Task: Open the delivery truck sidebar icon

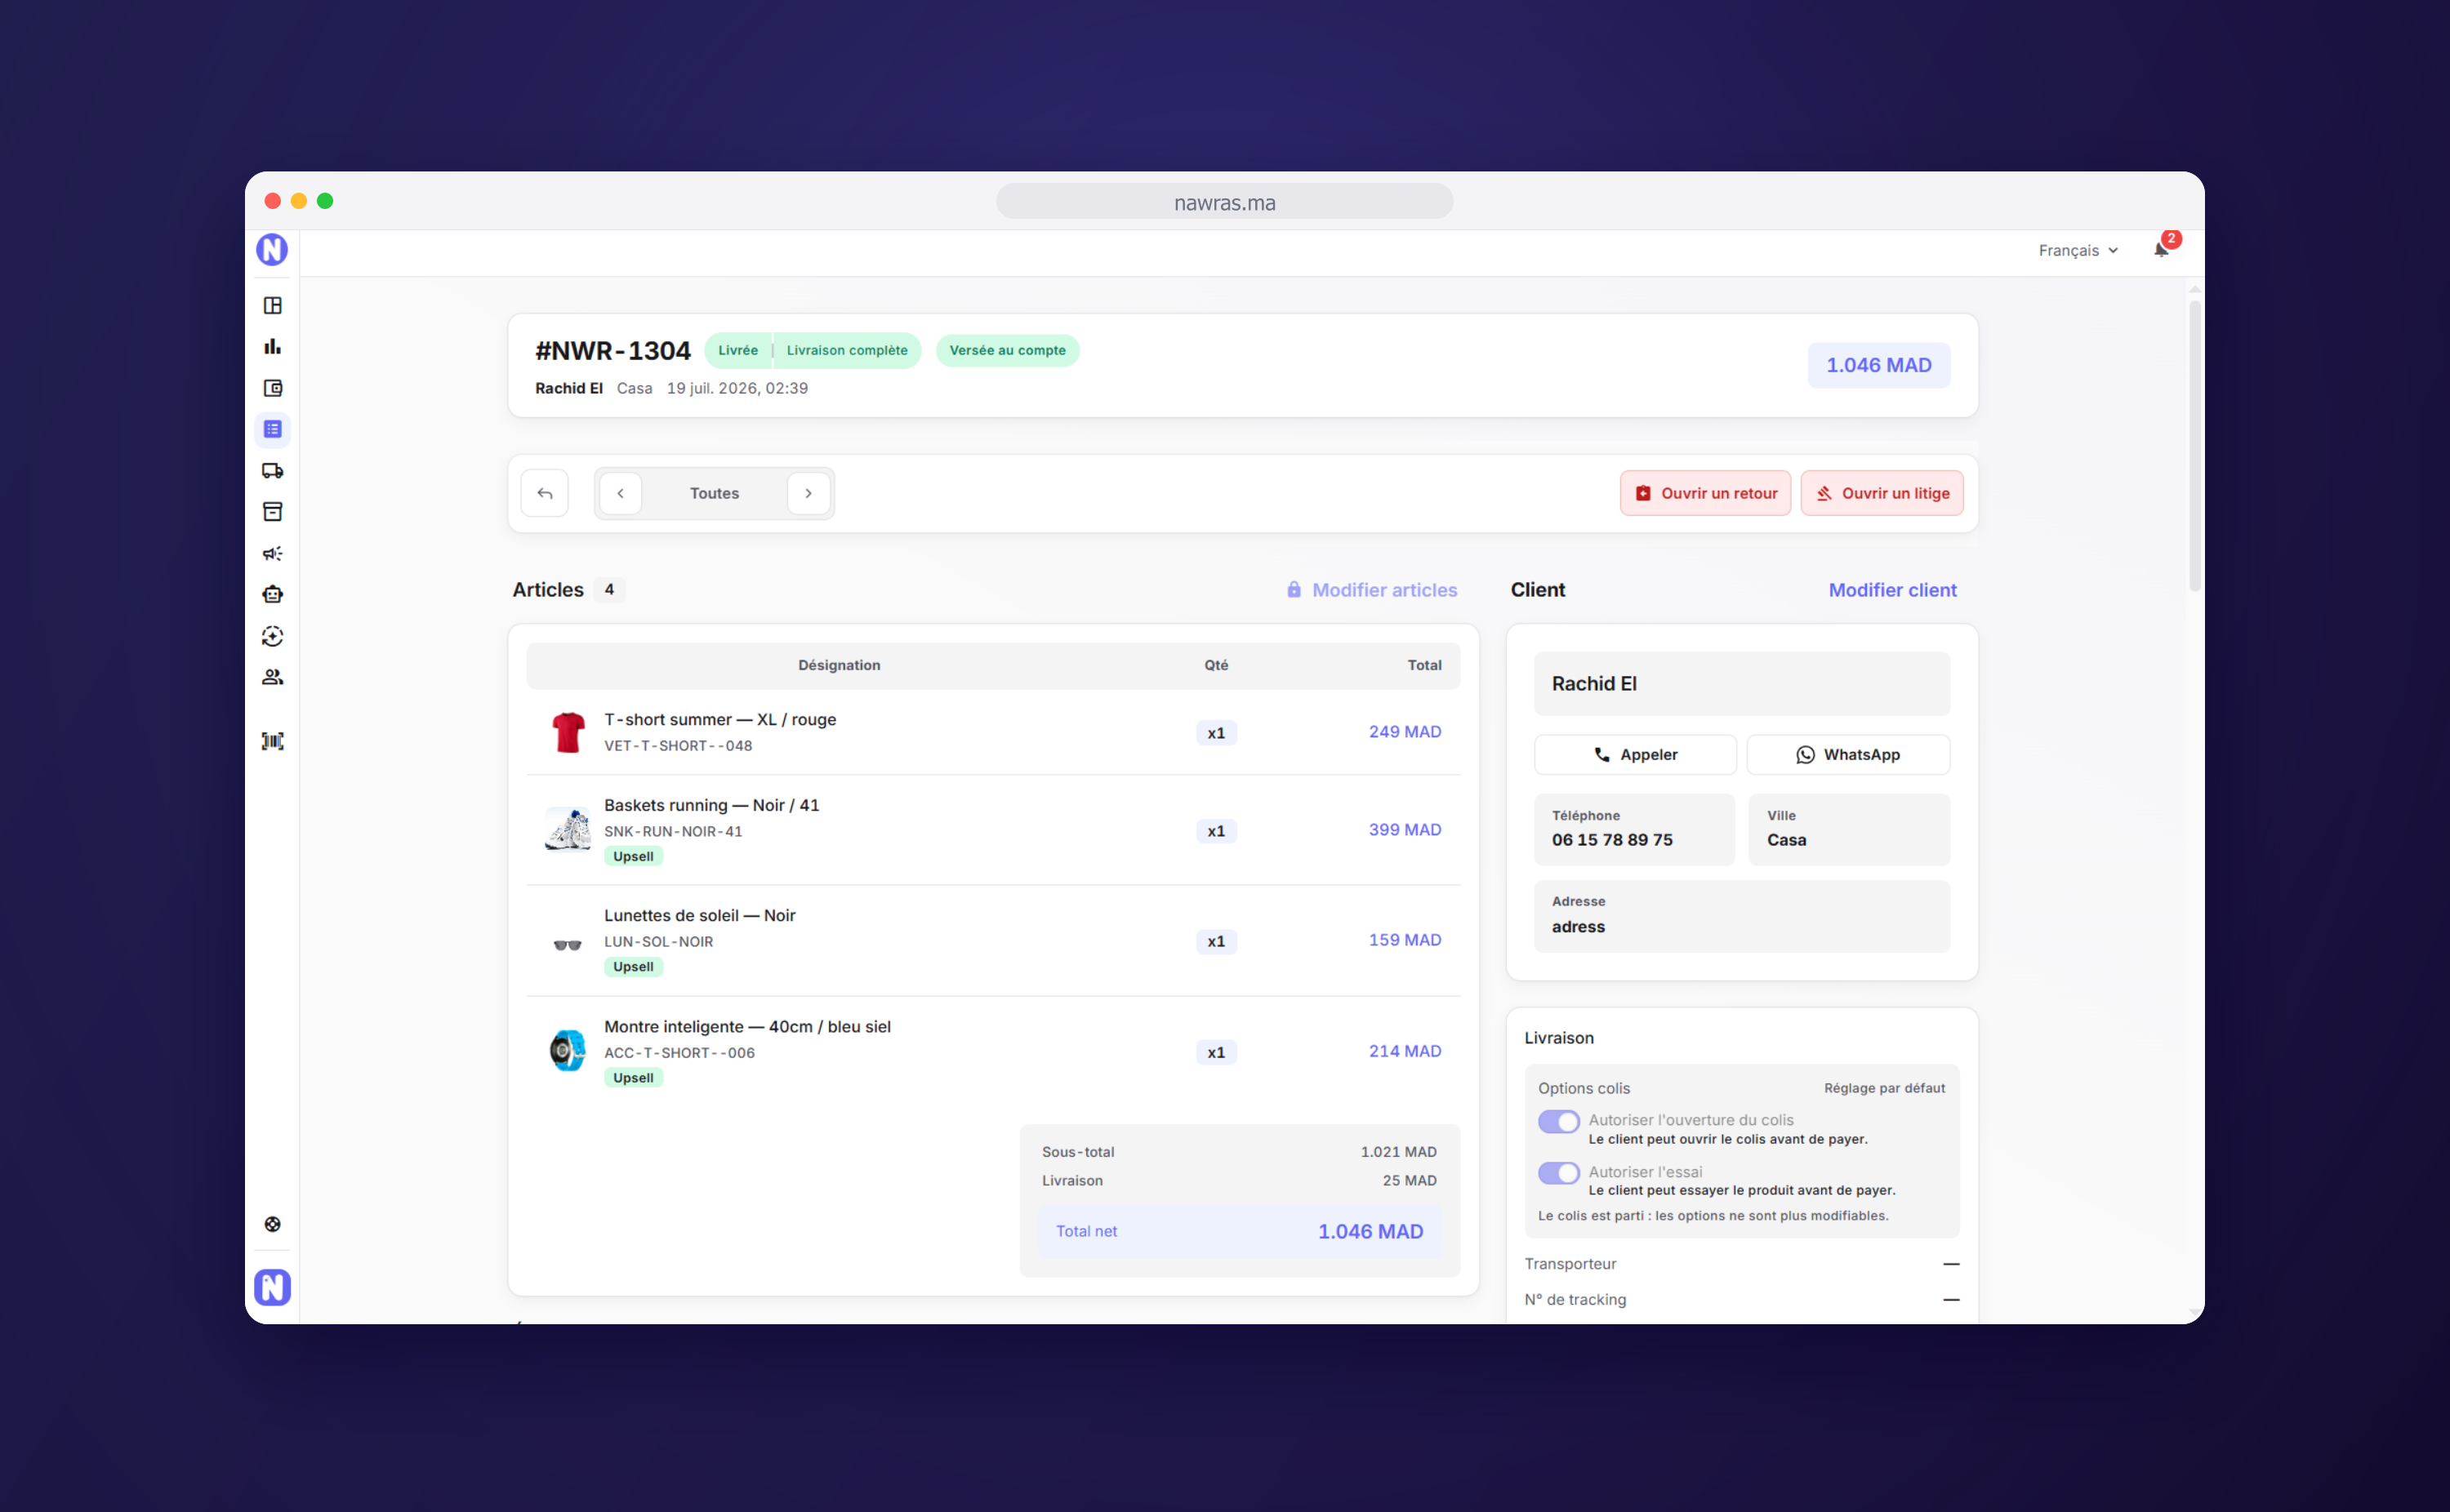Action: point(272,470)
